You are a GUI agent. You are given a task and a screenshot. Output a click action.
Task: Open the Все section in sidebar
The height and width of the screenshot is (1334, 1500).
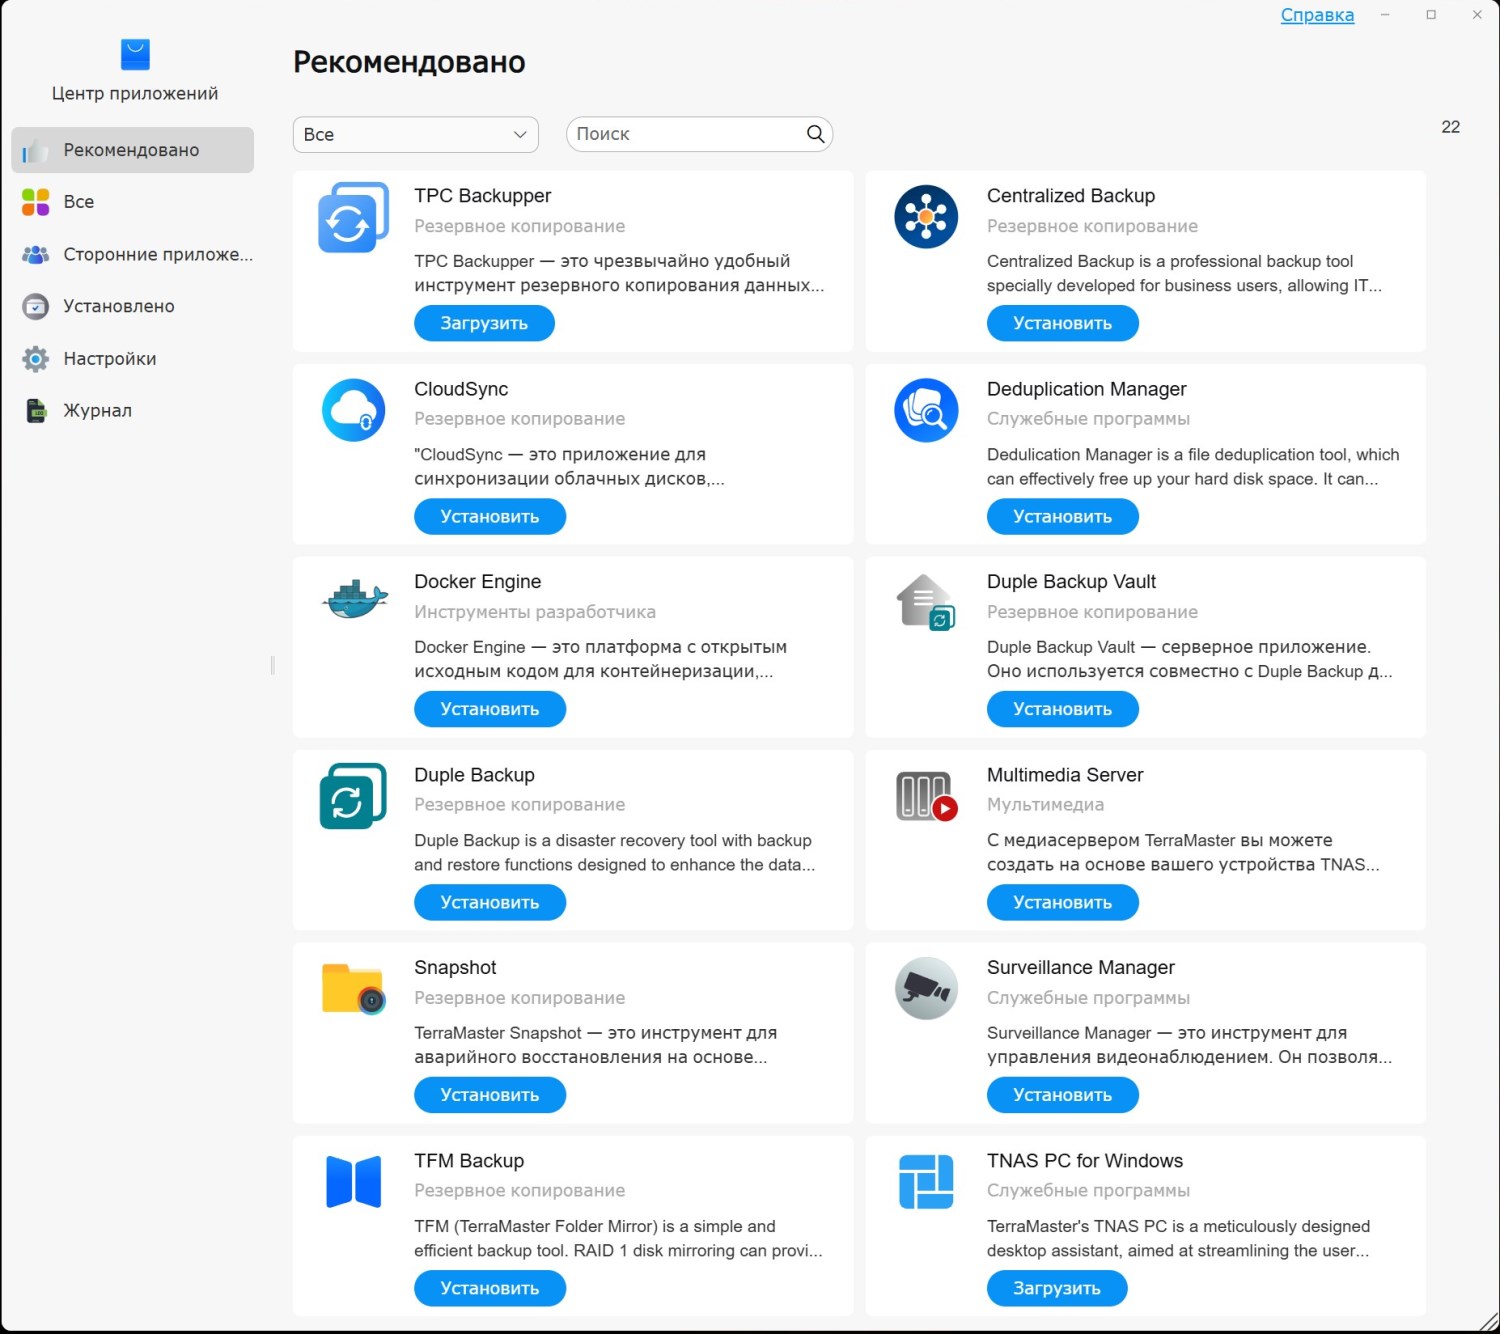(x=133, y=202)
